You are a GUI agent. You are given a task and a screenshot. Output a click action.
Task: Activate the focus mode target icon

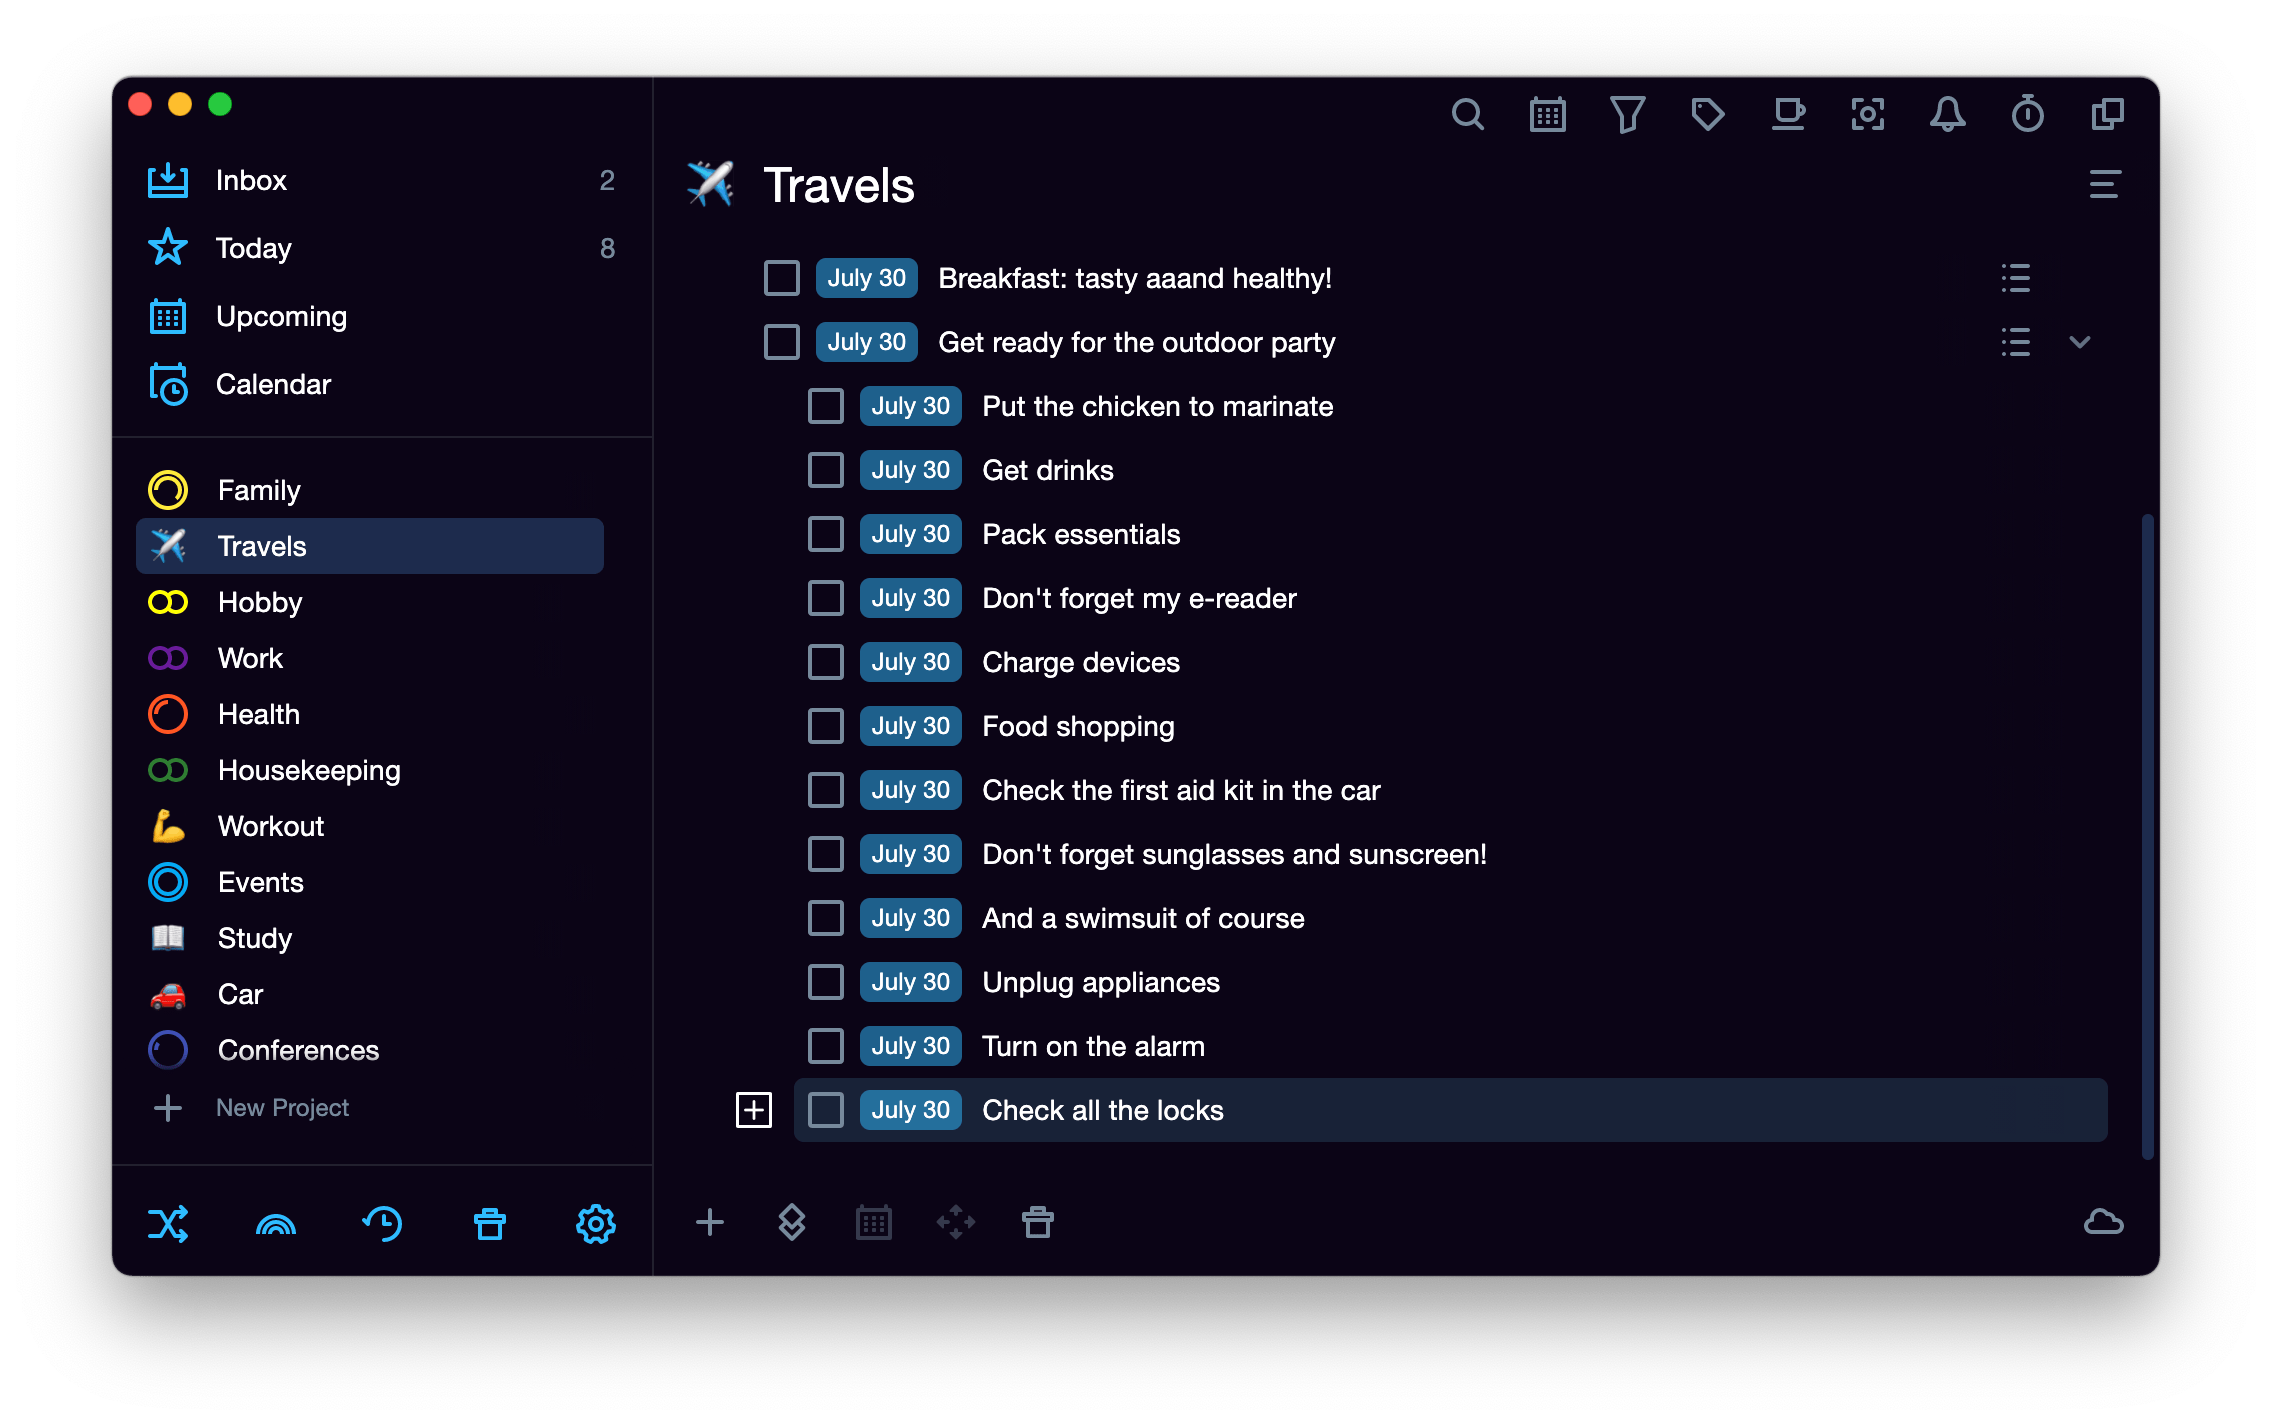pyautogui.click(x=1867, y=115)
